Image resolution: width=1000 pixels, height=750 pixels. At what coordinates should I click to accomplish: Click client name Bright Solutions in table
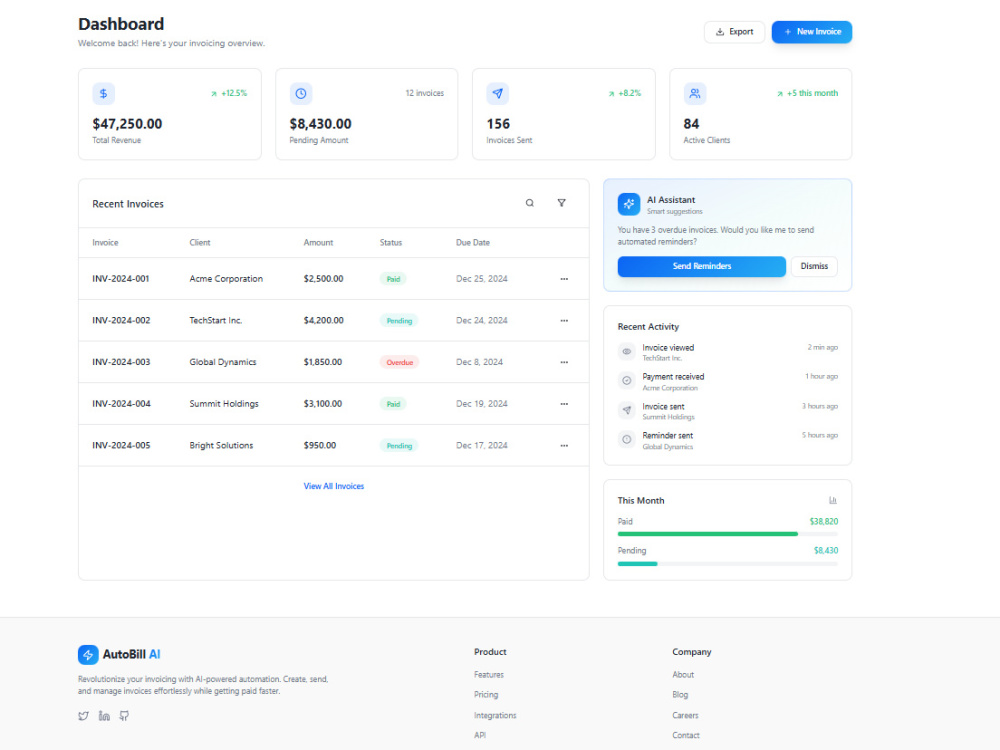(221, 446)
